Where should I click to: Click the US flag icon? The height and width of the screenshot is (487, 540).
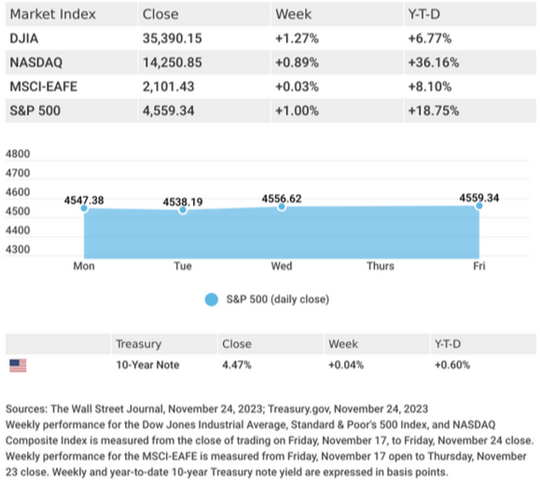18,365
